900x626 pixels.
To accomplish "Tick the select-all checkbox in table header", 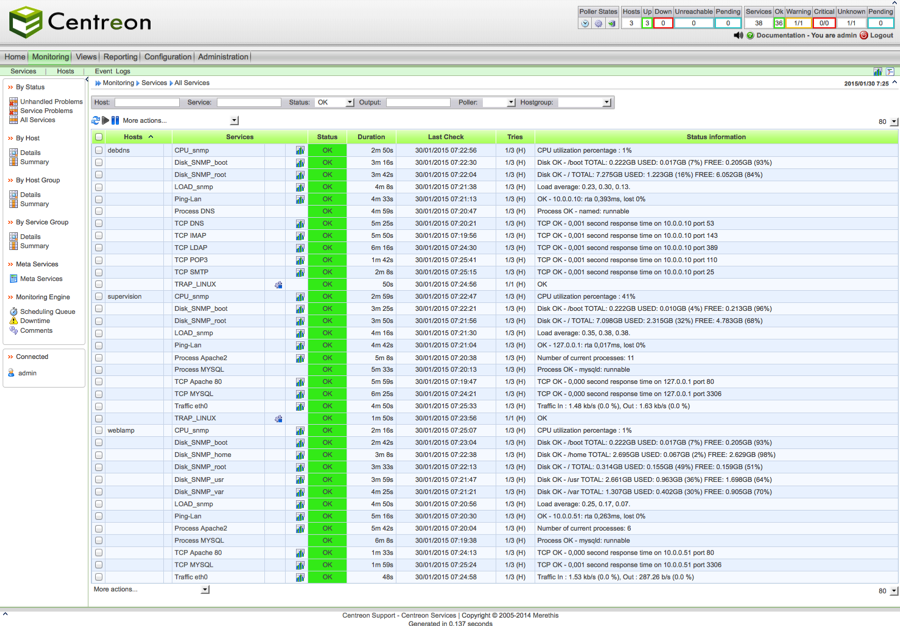I will pyautogui.click(x=99, y=137).
